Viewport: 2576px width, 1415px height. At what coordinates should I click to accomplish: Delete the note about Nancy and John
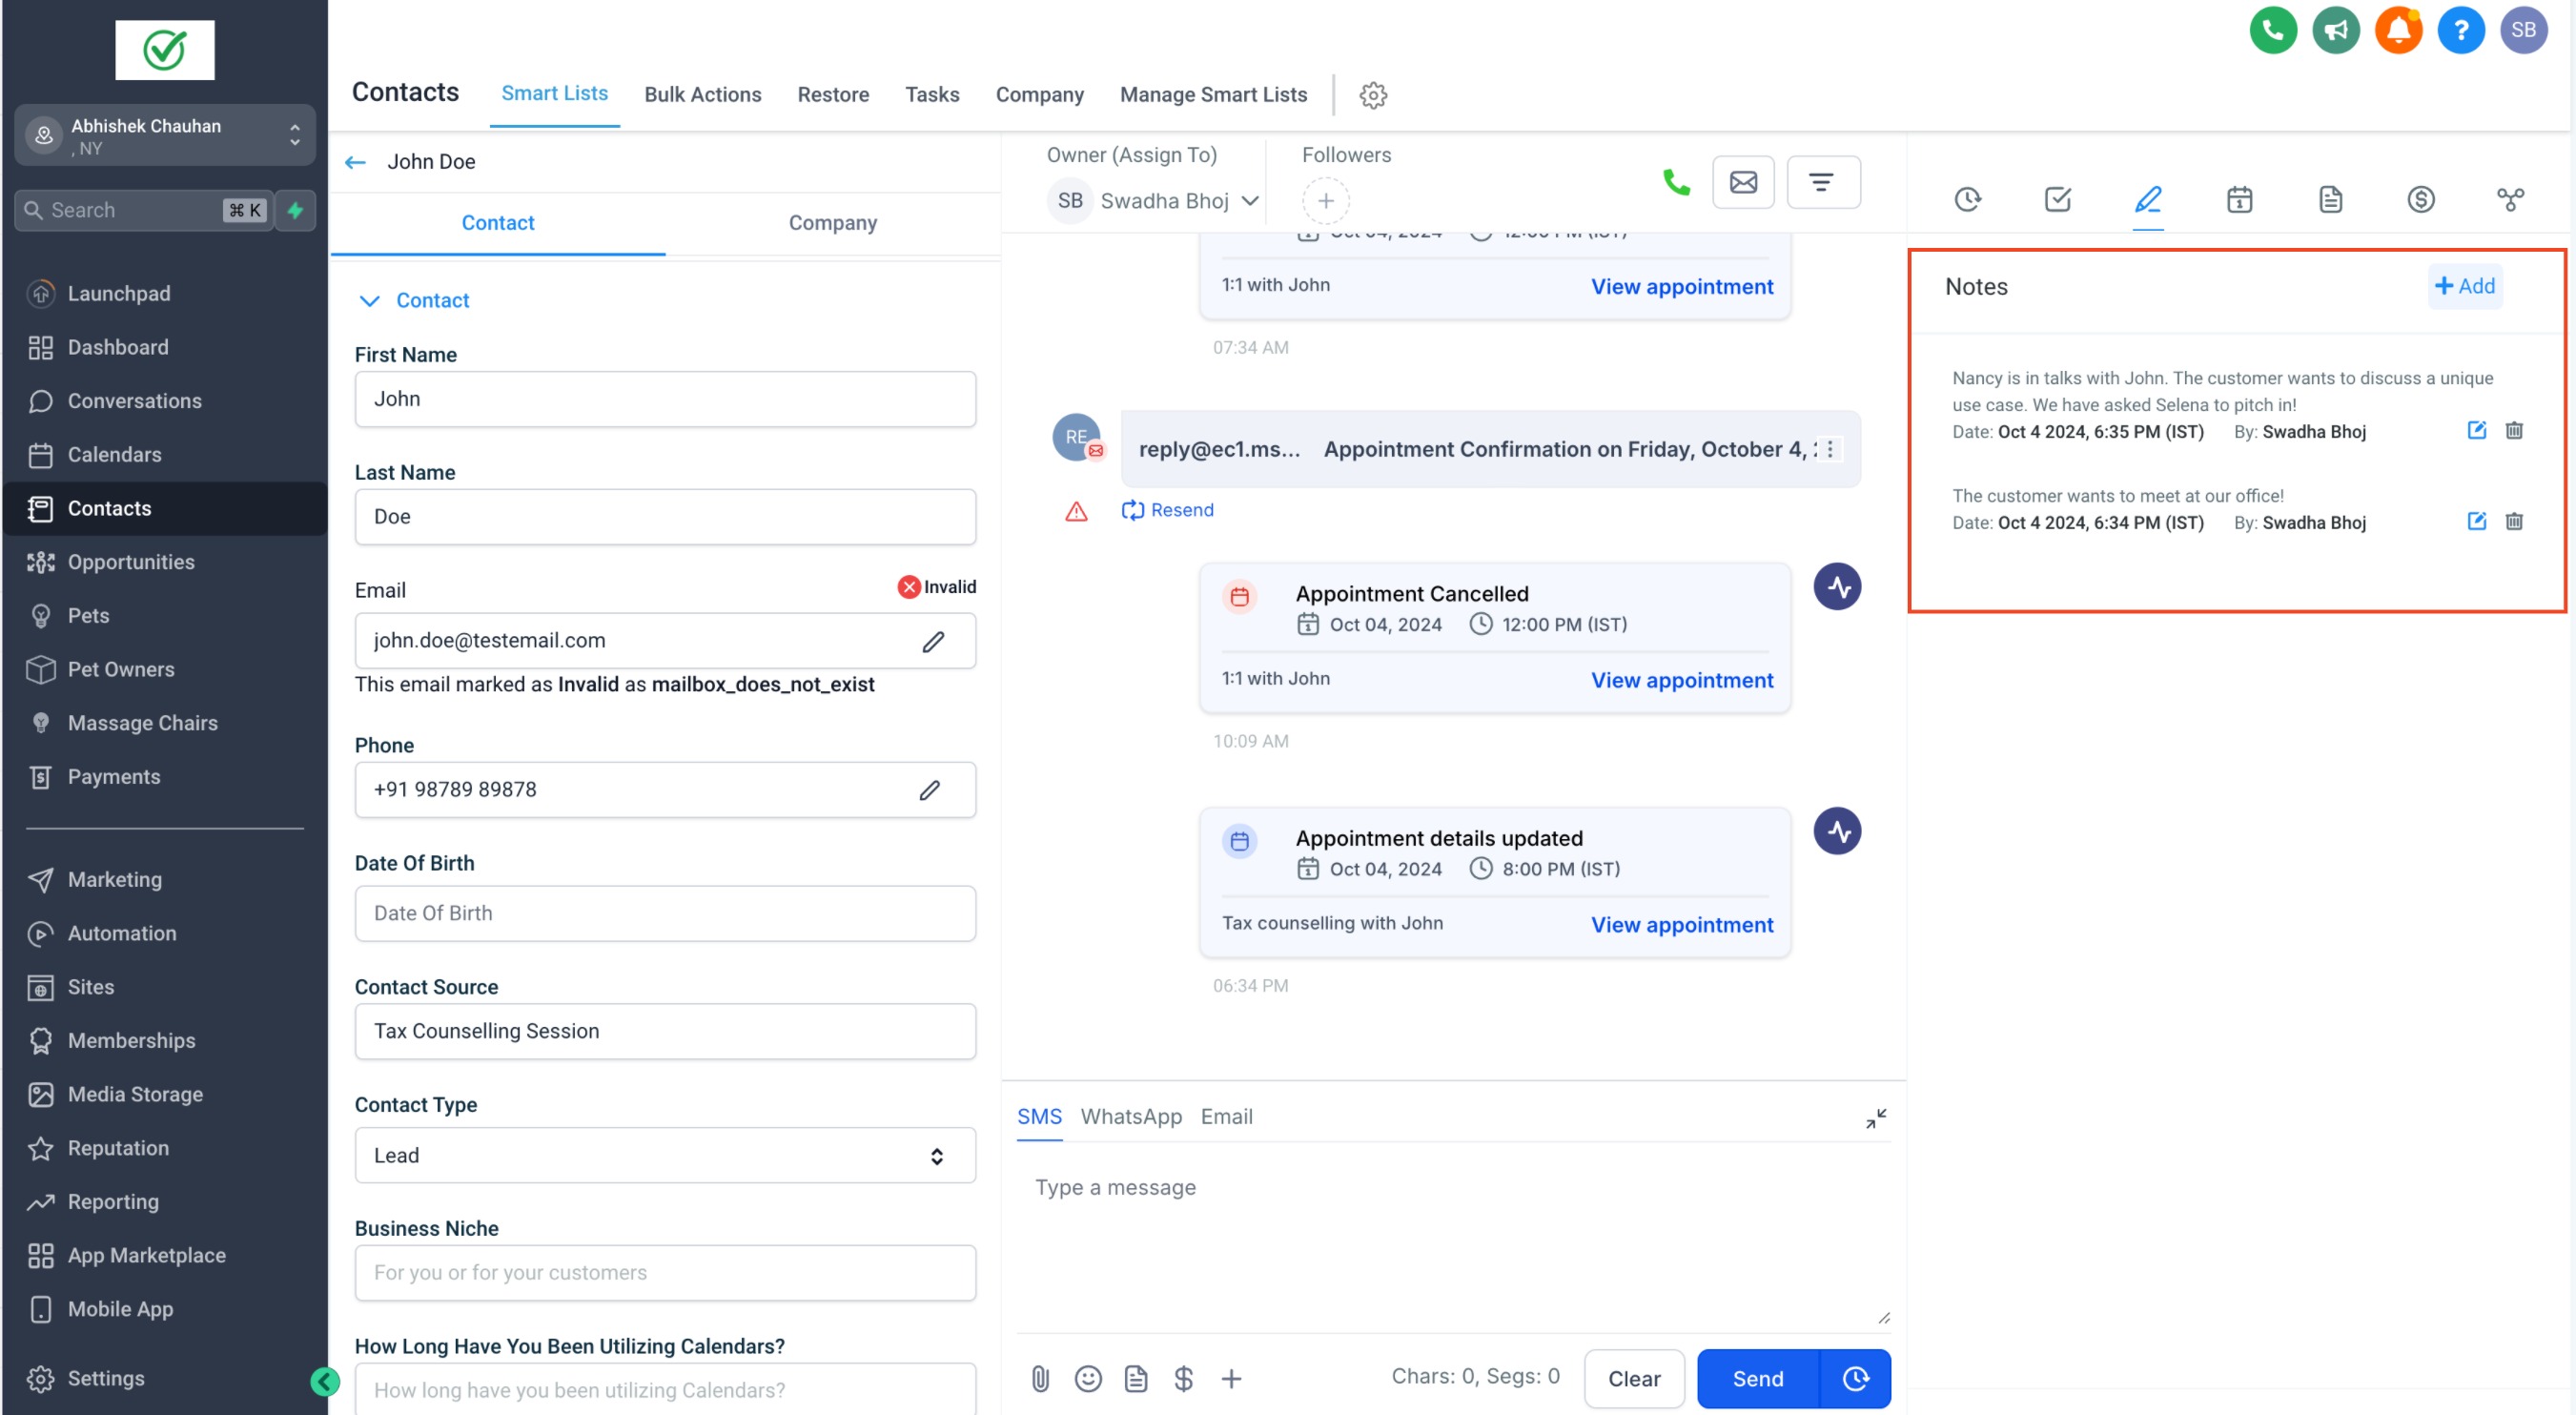2514,431
